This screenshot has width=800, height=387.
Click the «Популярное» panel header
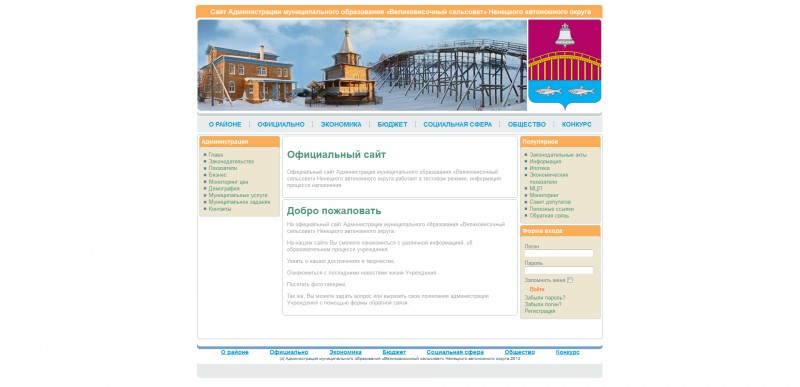(560, 142)
